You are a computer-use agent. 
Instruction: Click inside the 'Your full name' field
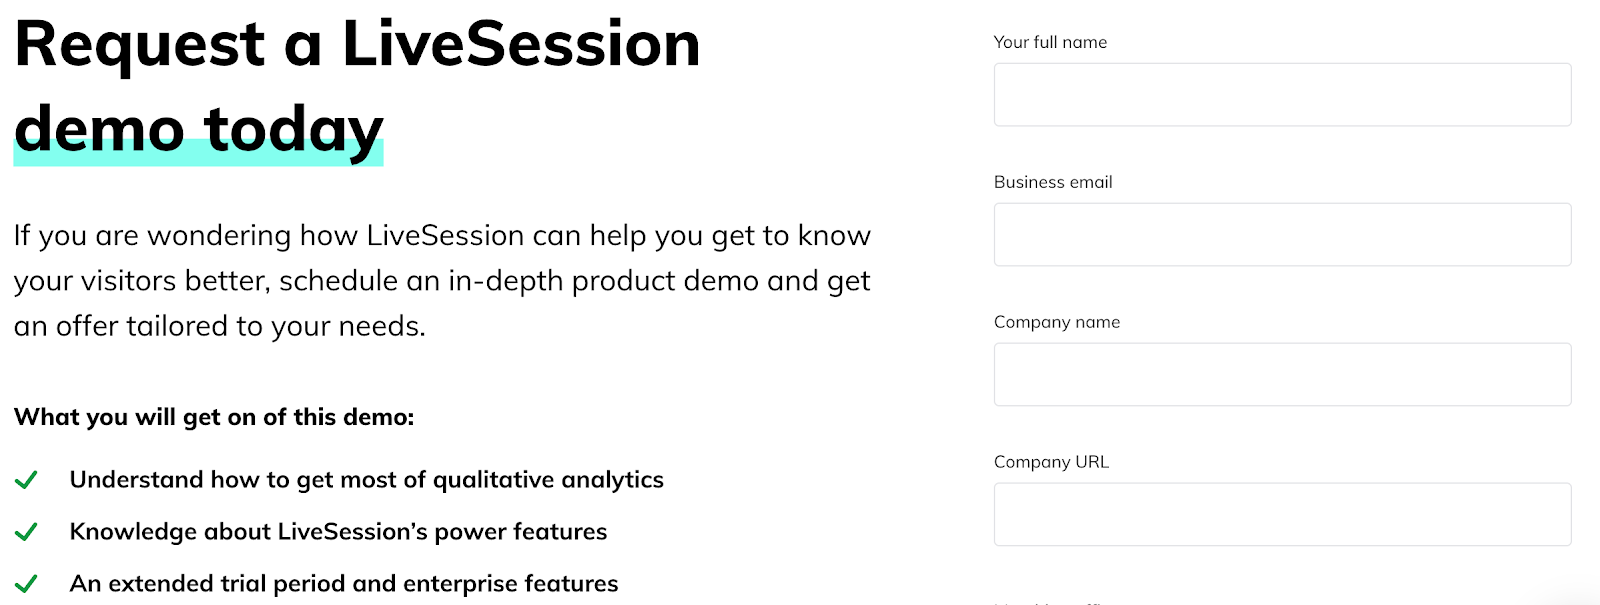coord(1282,94)
